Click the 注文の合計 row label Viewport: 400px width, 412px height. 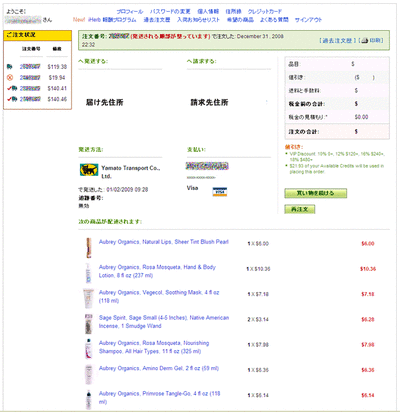(304, 132)
